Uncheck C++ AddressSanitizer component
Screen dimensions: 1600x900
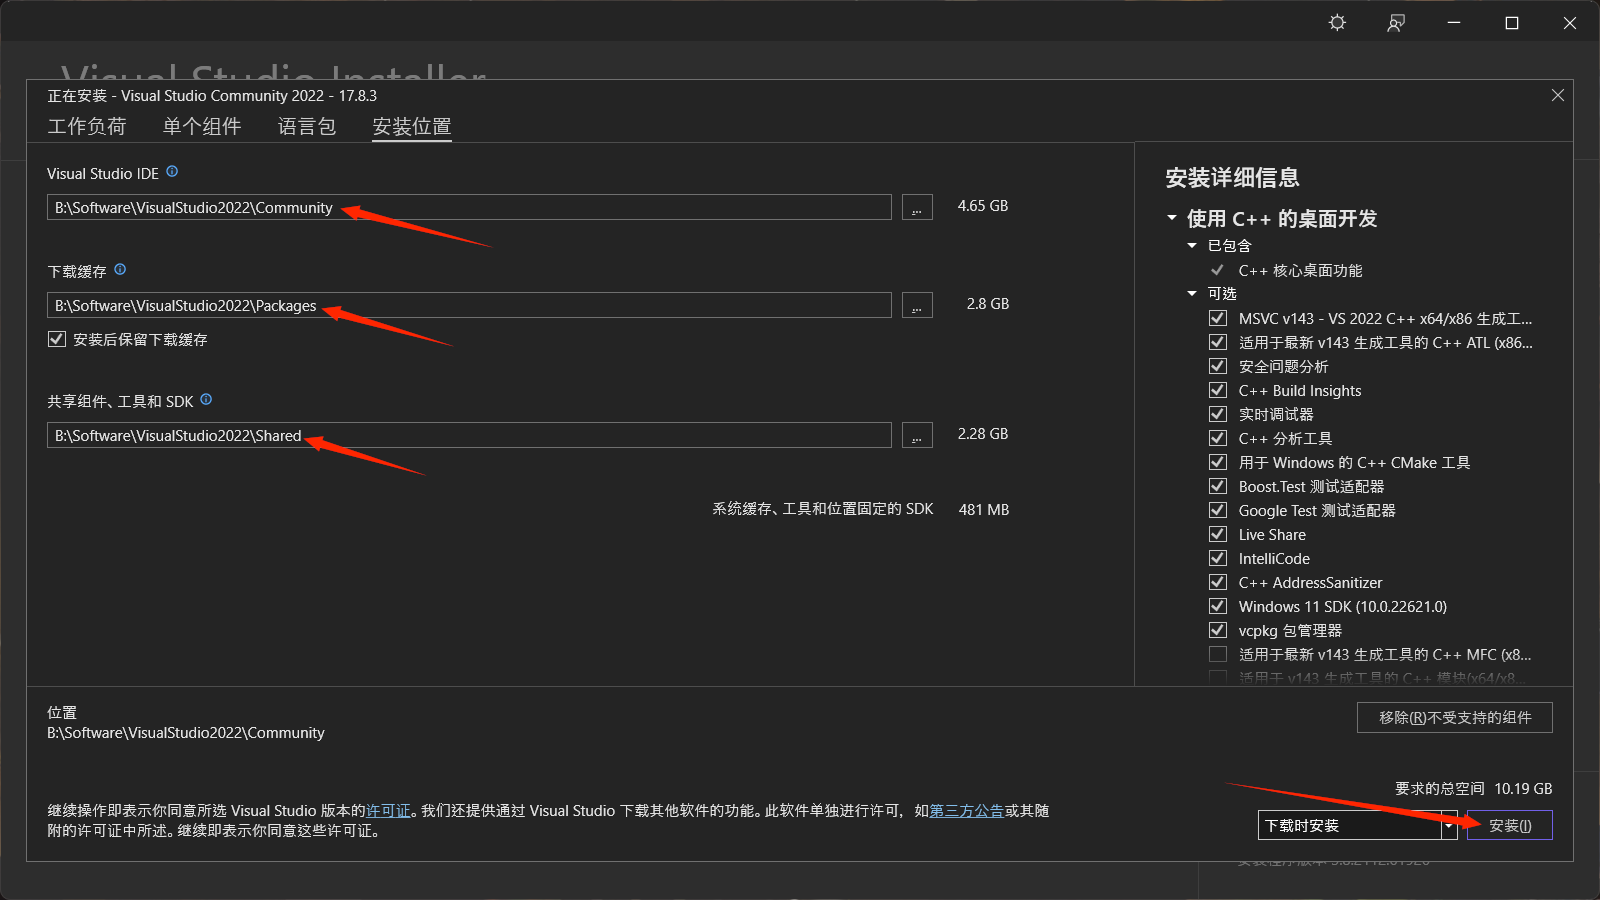[1218, 582]
